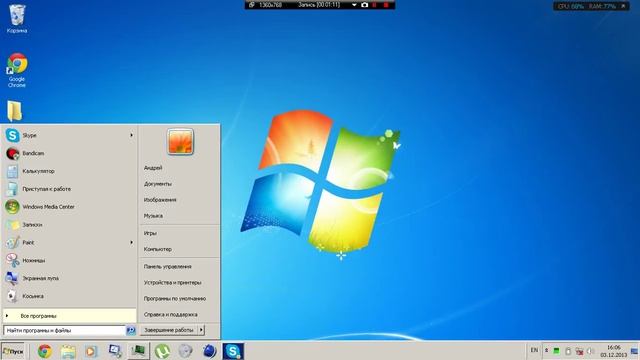The width and height of the screenshot is (640, 360).
Task: Select the yellow folder on the desktop
Action: pyautogui.click(x=15, y=111)
